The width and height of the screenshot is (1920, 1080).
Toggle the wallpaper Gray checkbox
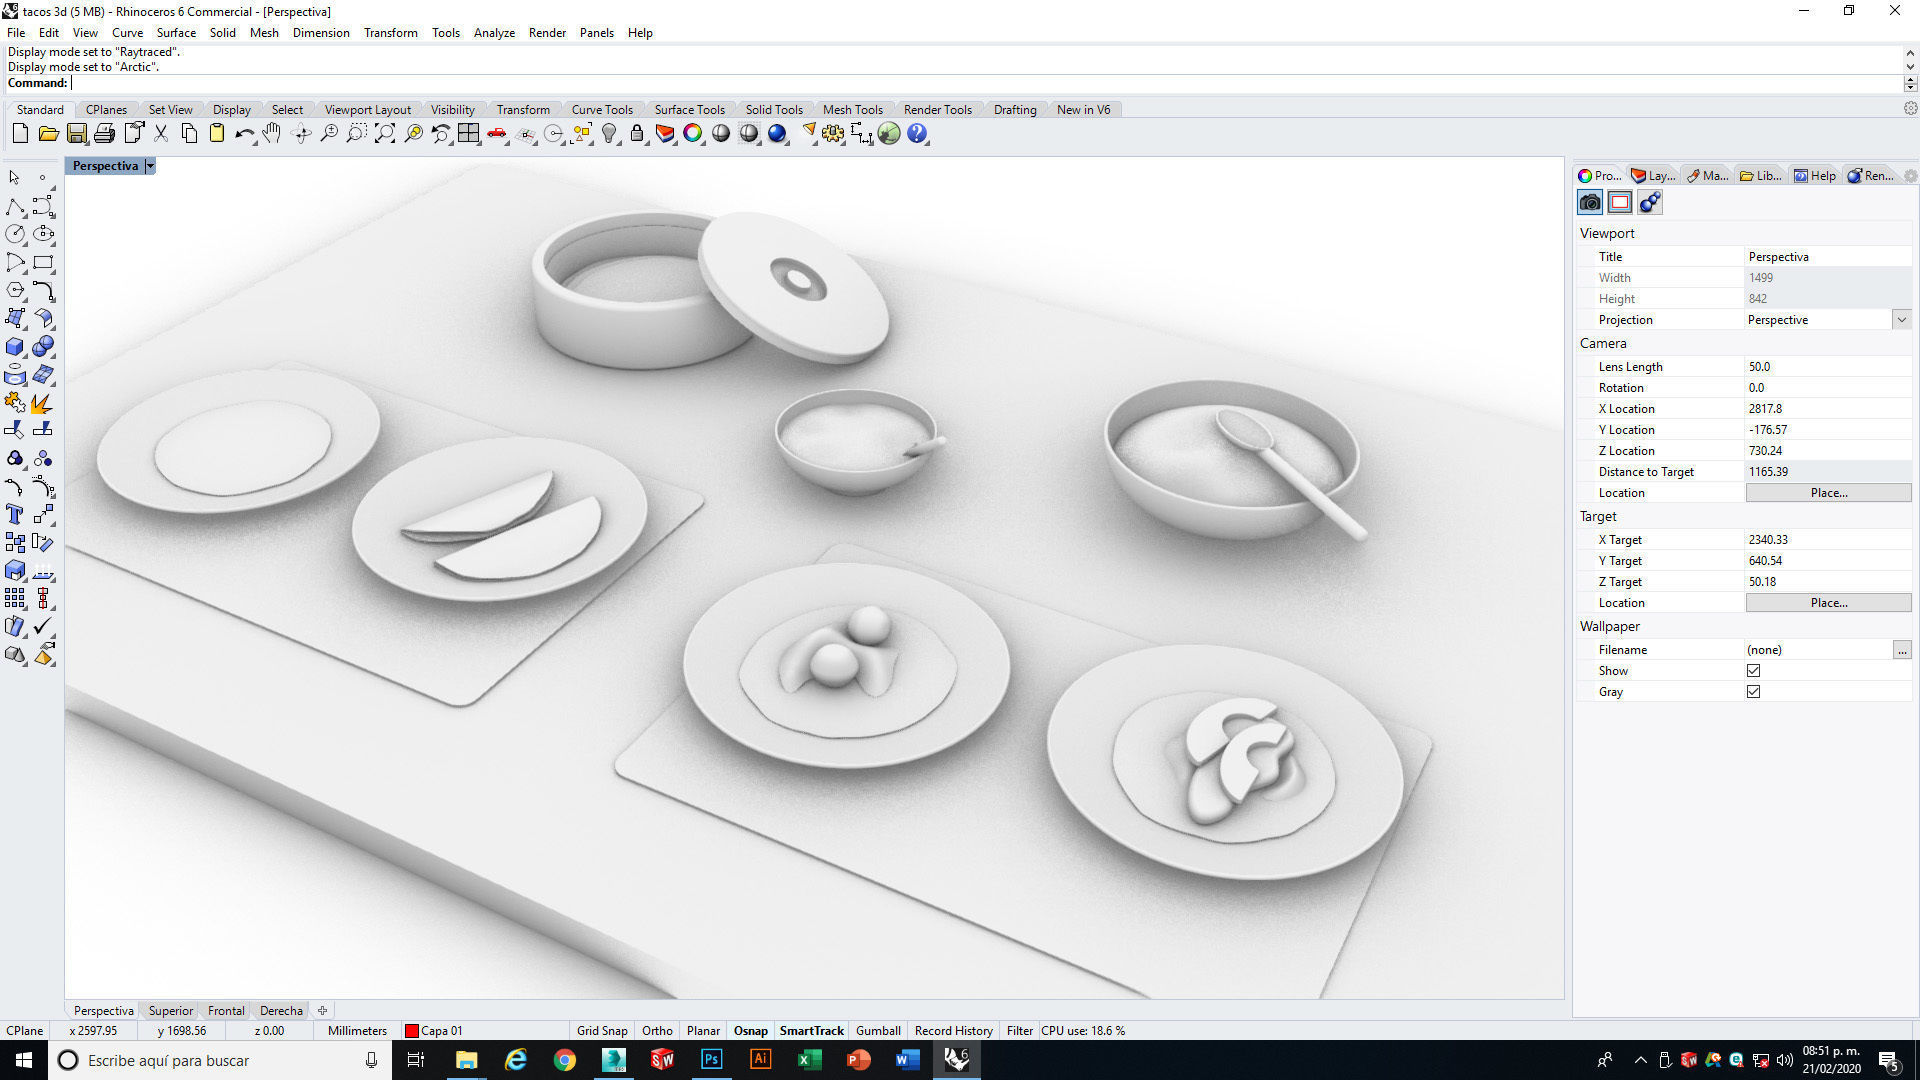pyautogui.click(x=1753, y=692)
